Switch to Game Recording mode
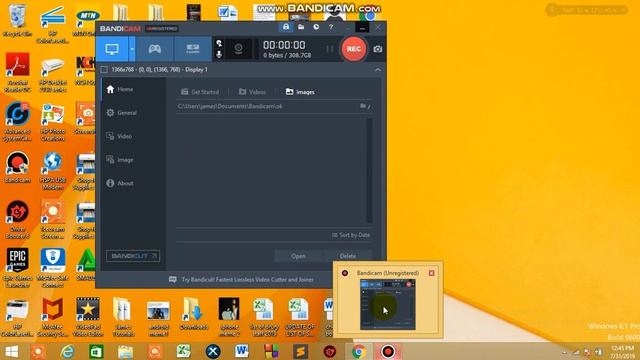The height and width of the screenshot is (360, 640). 154,49
